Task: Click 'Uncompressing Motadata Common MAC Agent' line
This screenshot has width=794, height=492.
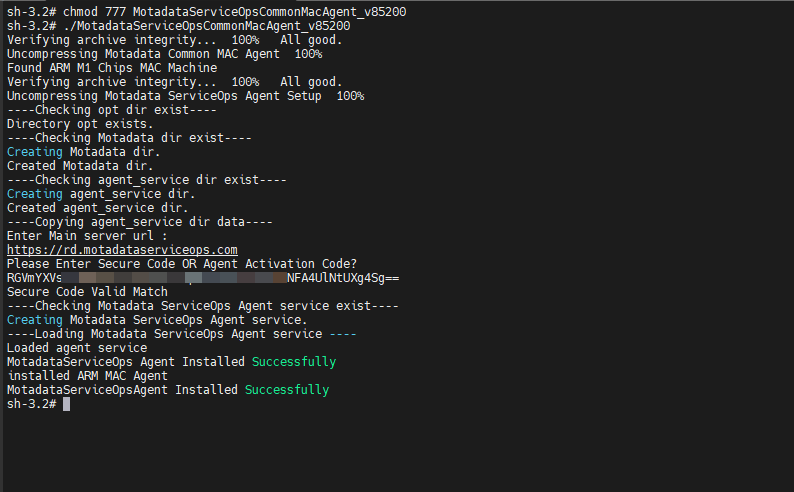Action: point(164,53)
